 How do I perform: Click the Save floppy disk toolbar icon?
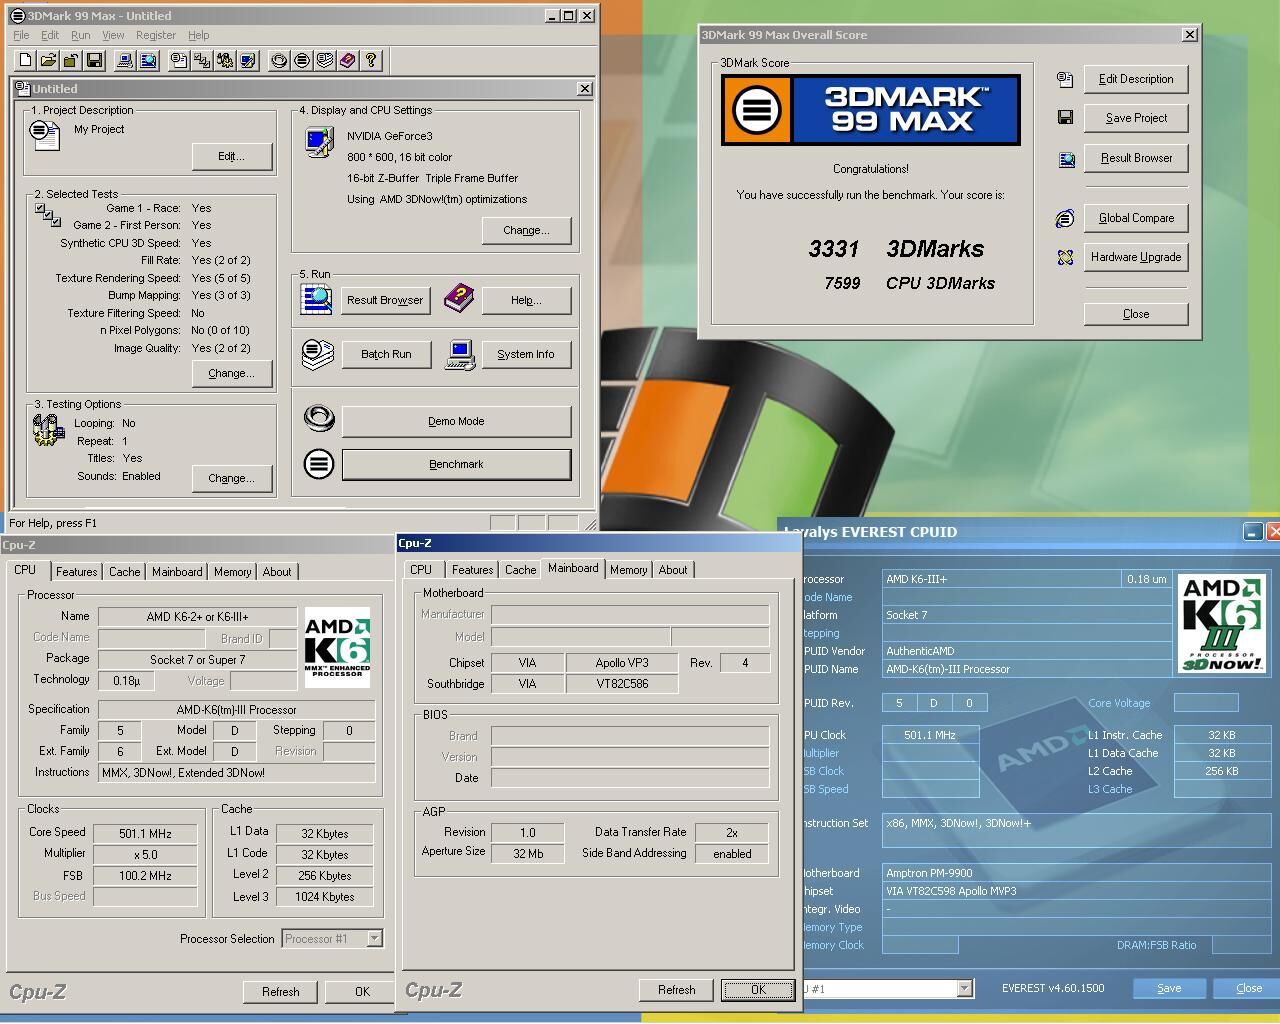click(94, 61)
